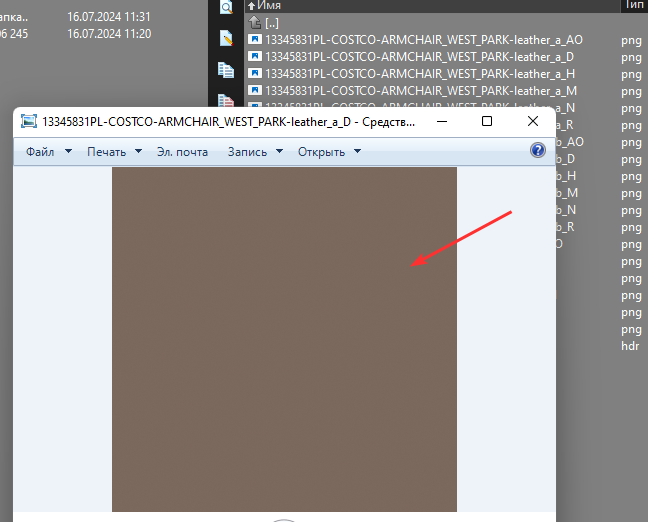Viewport: 648px width, 522px height.
Task: Sort by the Тип column header
Action: point(634,5)
